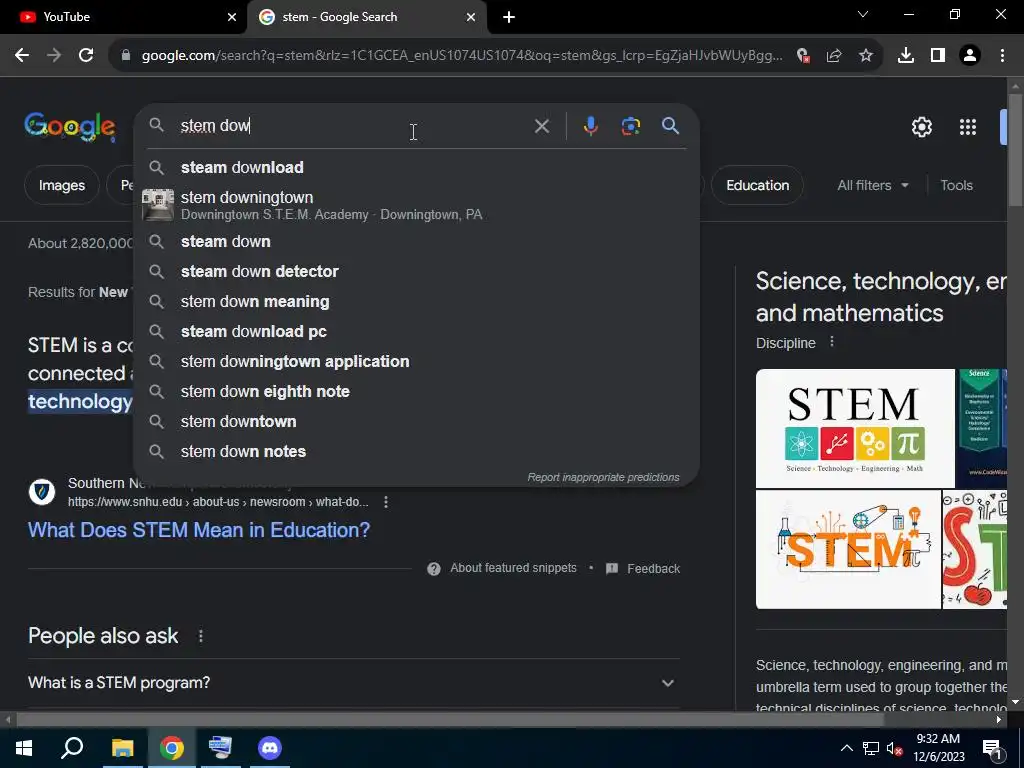Open What Does STEM Mean in Education?
The width and height of the screenshot is (1024, 768).
pyautogui.click(x=199, y=530)
